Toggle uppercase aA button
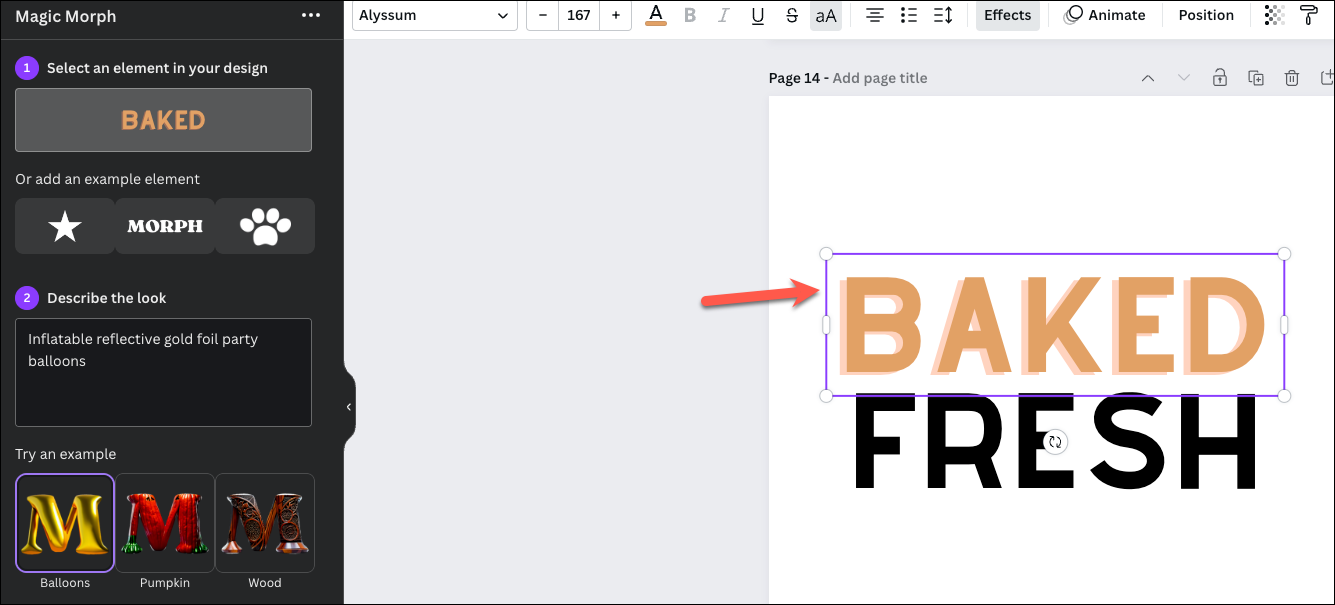 (826, 15)
